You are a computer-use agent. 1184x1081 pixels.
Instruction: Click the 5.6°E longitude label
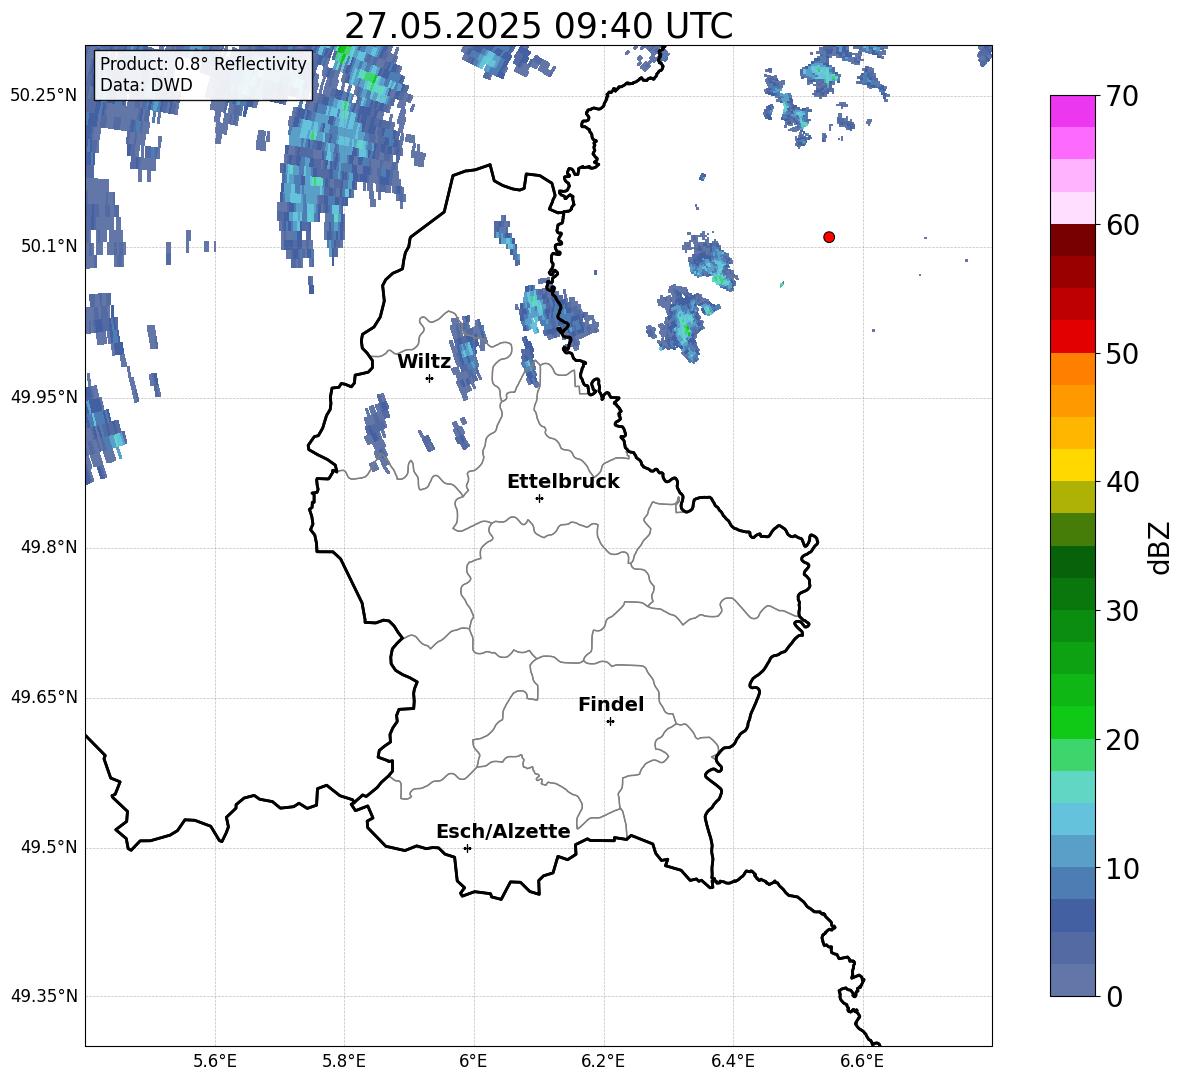(215, 1061)
